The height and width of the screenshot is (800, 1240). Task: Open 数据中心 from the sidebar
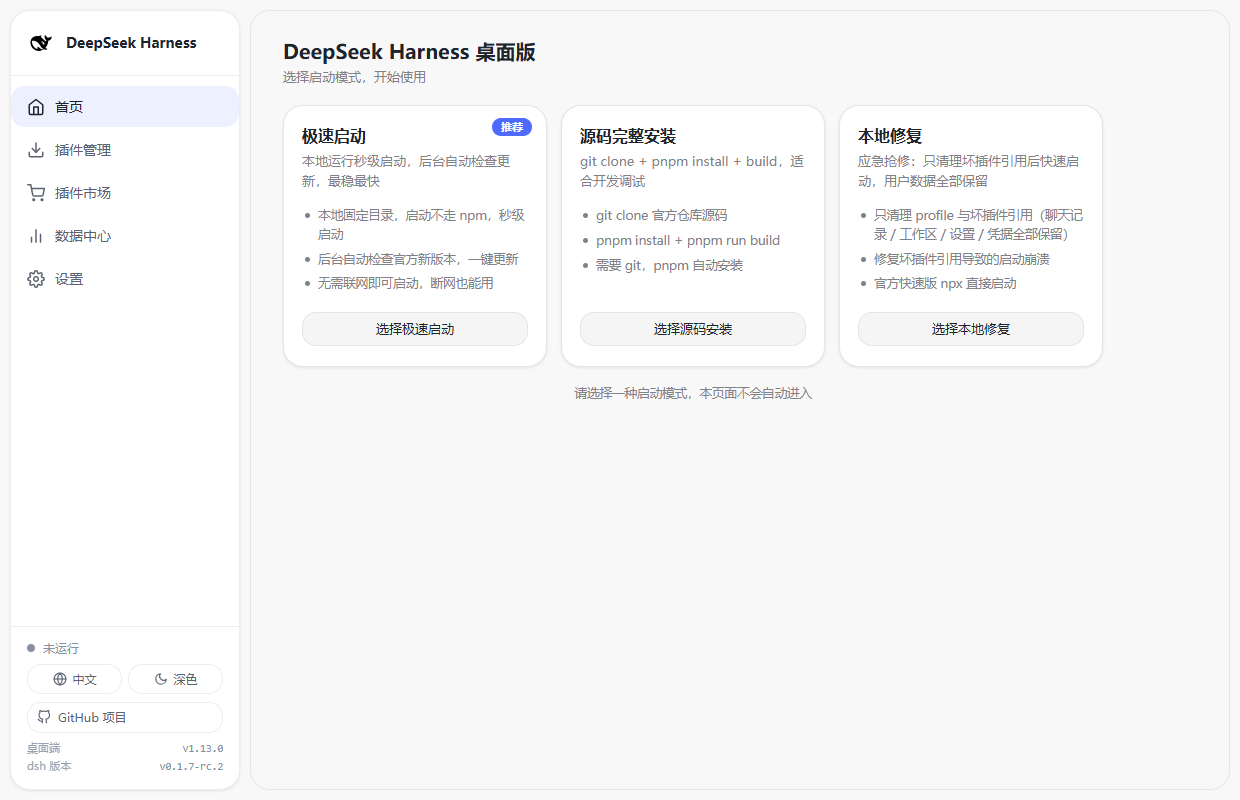pos(125,236)
